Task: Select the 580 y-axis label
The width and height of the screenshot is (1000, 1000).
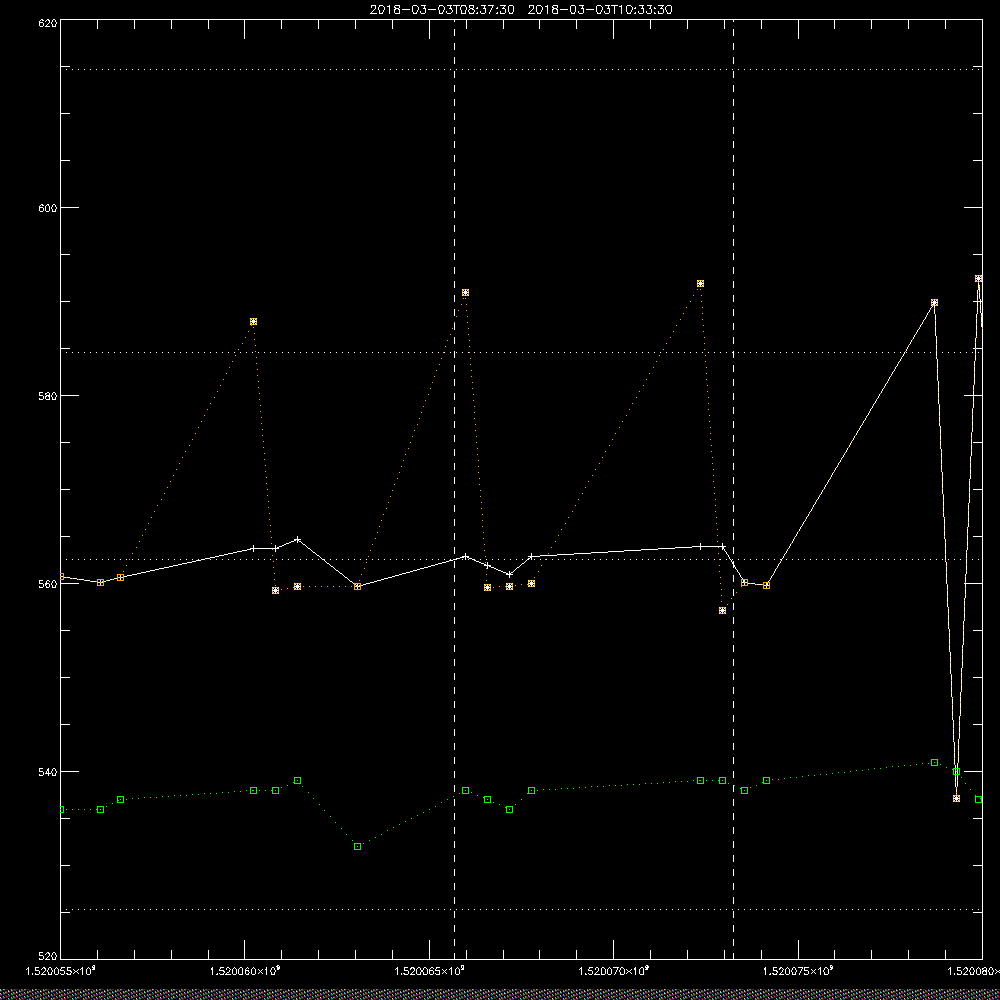Action: point(48,395)
